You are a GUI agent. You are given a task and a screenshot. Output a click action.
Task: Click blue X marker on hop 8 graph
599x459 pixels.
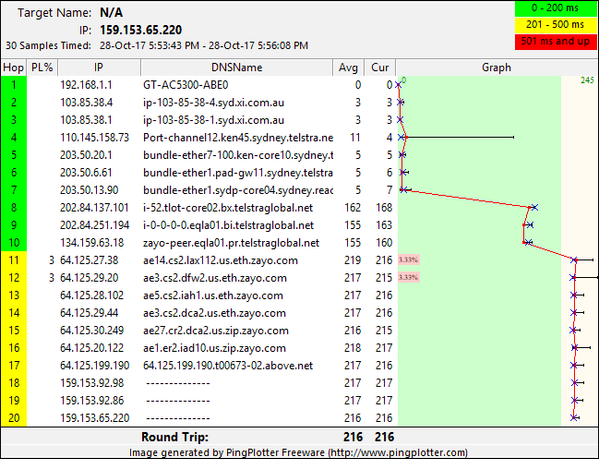534,207
